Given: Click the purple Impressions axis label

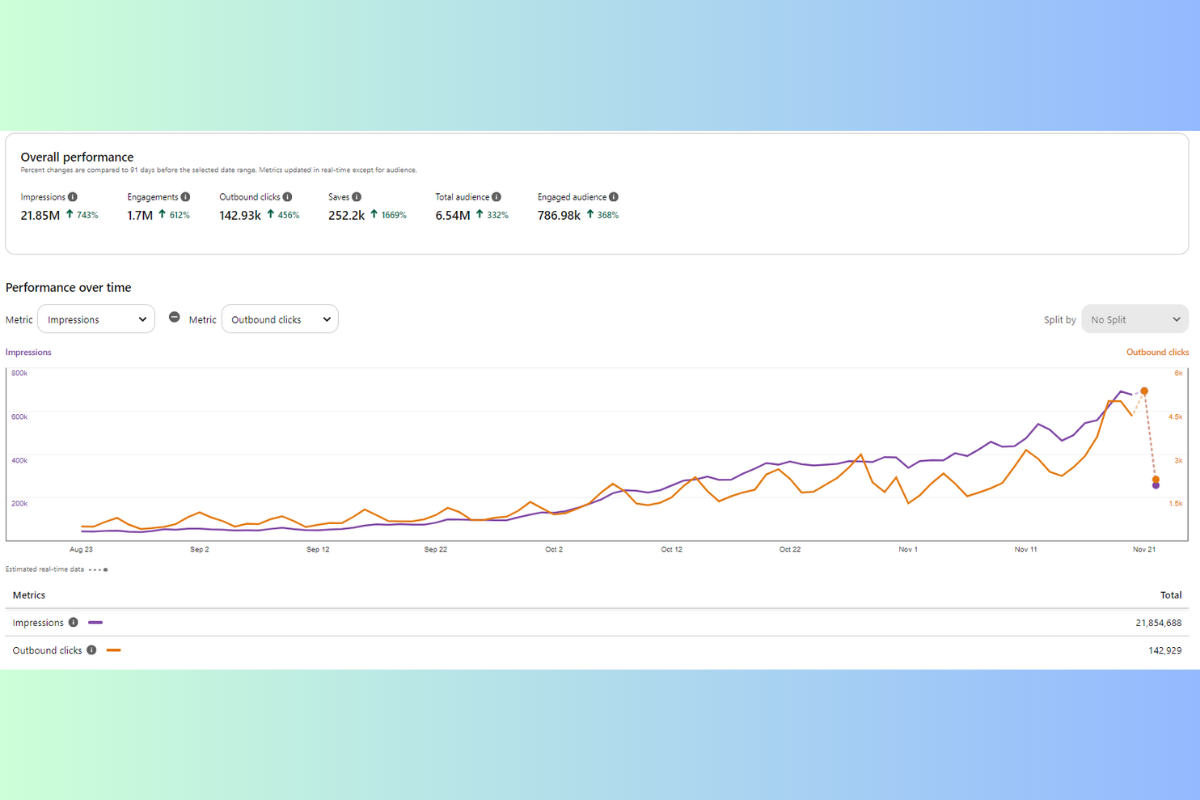Looking at the screenshot, I should 28,352.
